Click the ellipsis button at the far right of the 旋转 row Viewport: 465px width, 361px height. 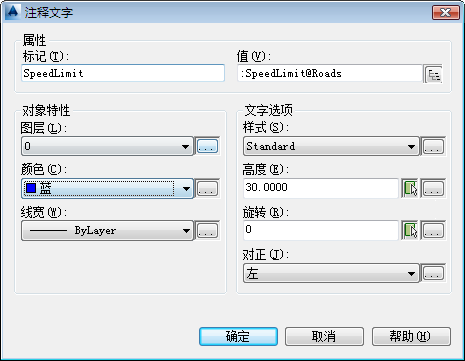[x=433, y=230]
